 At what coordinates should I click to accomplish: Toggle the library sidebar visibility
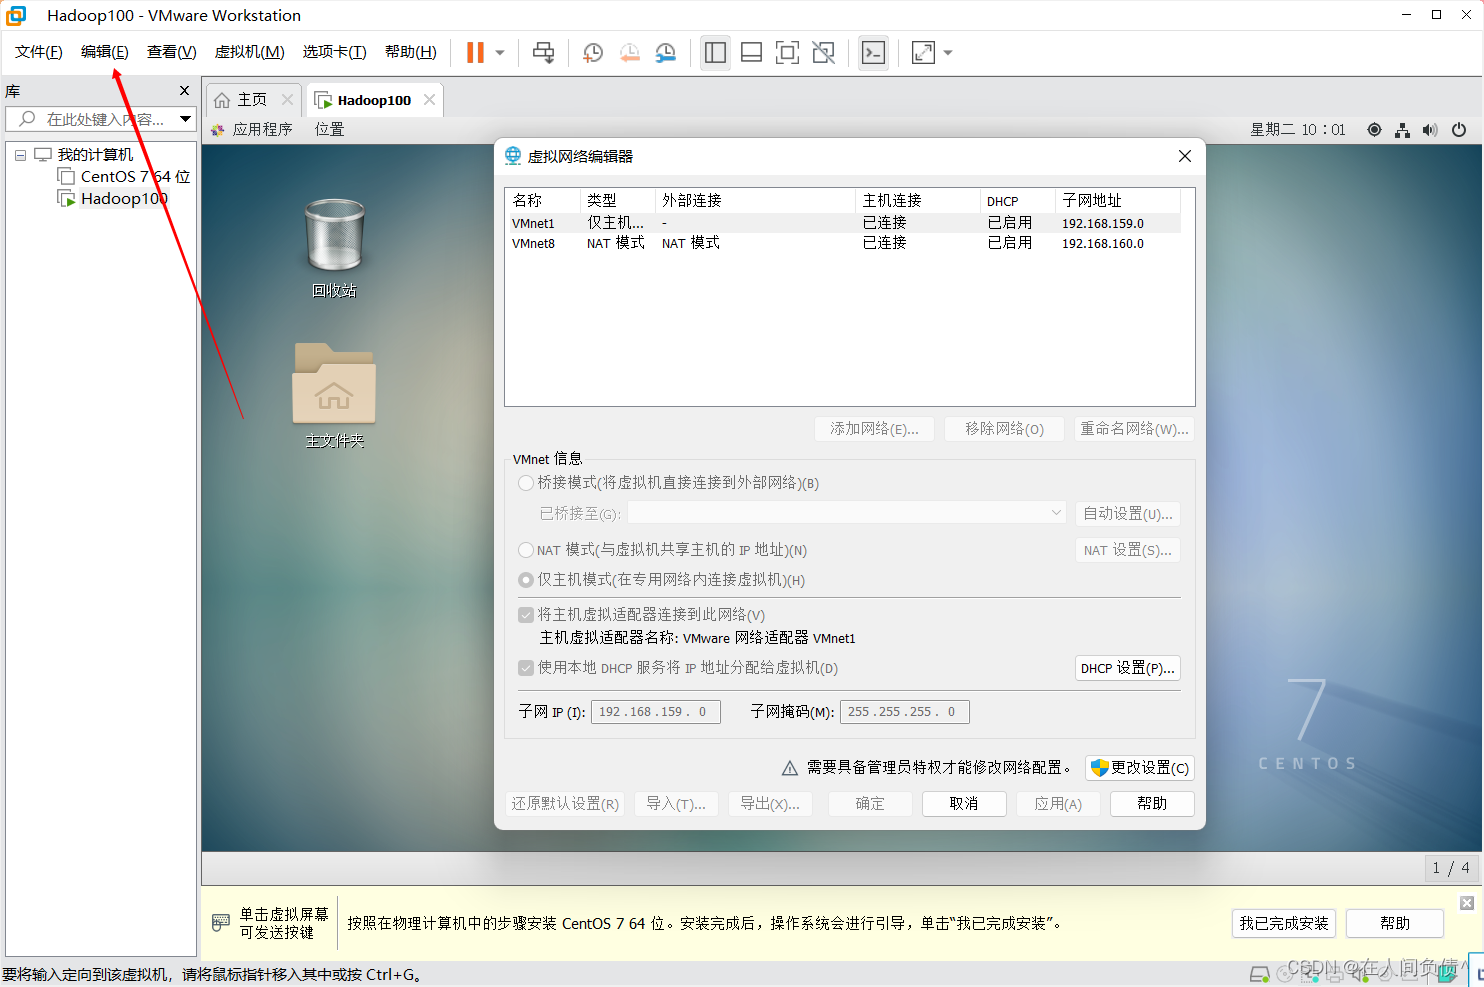(715, 52)
